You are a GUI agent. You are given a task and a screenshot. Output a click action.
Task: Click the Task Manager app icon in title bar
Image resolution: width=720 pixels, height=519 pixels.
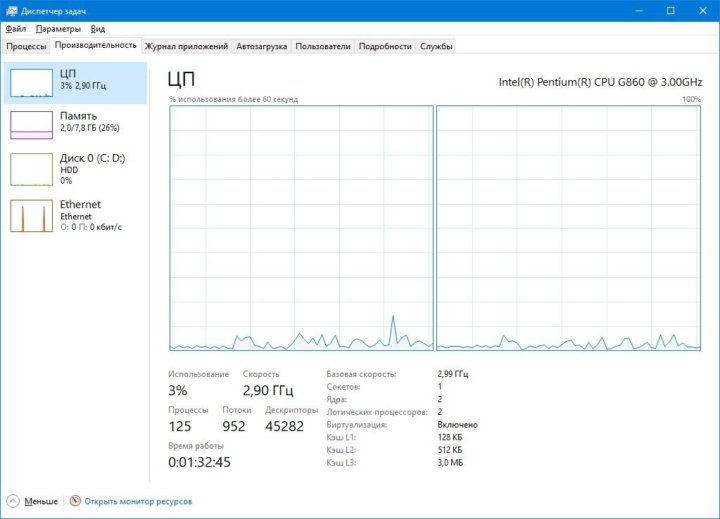(x=11, y=10)
